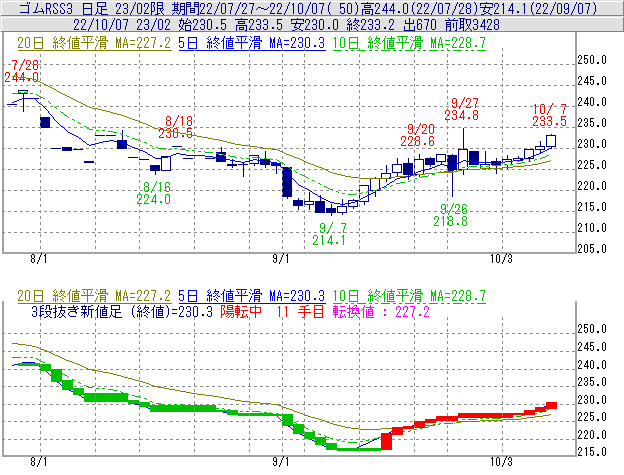
Task: Click the upper chart 205.0 axis value
Action: click(592, 249)
